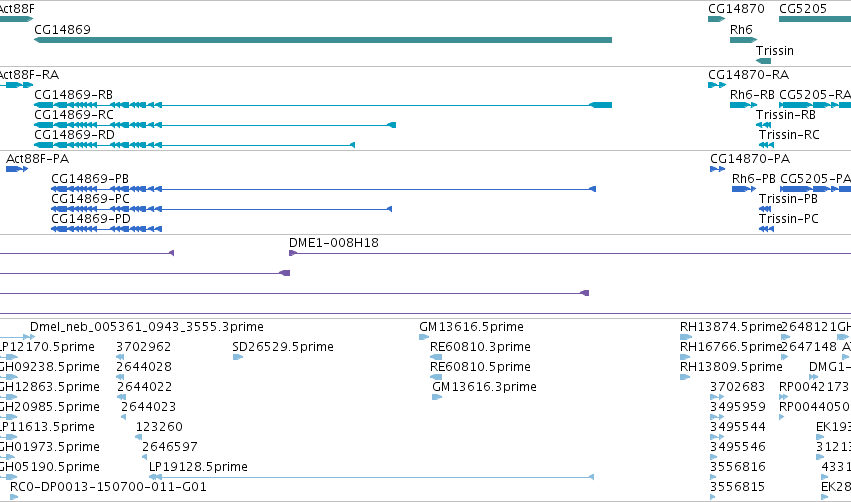The image size is (851, 502).
Task: Select the CG14869-RB transcript line
Action: point(323,105)
